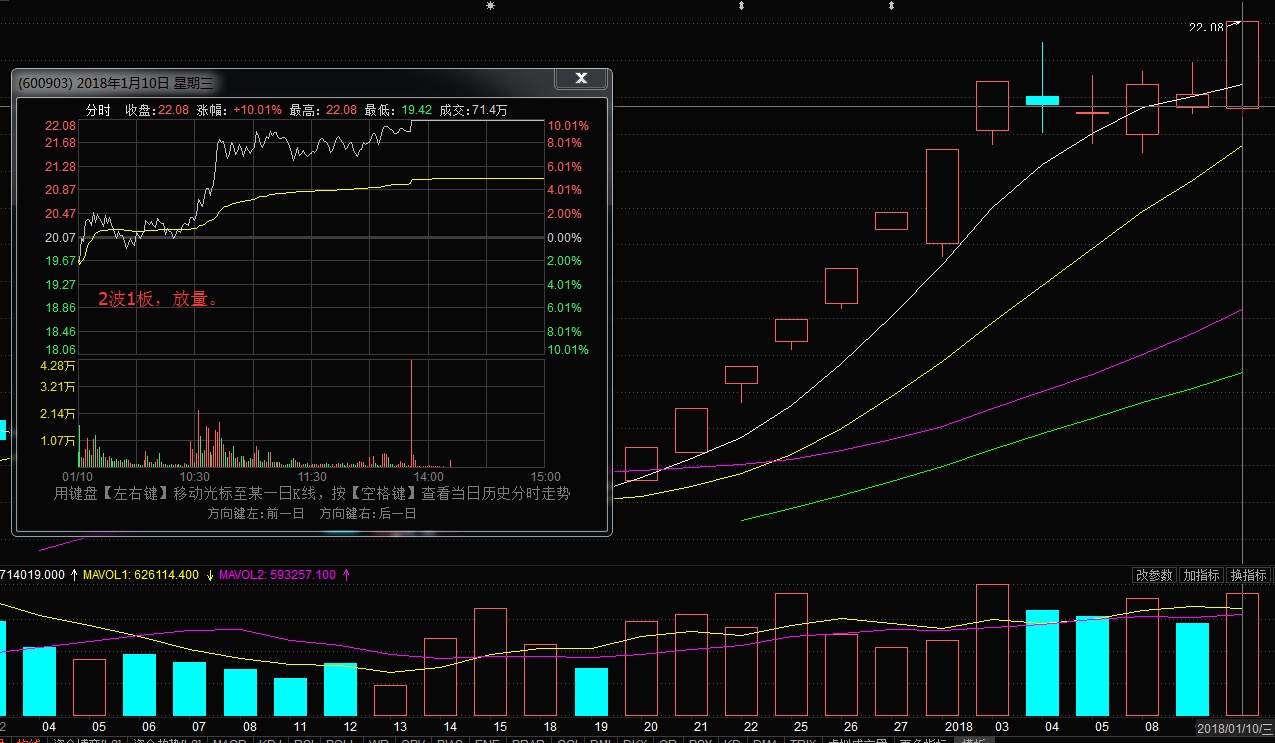The width and height of the screenshot is (1275, 743).
Task: Open 改参数 to modify indicator parameters
Action: tap(1154, 575)
